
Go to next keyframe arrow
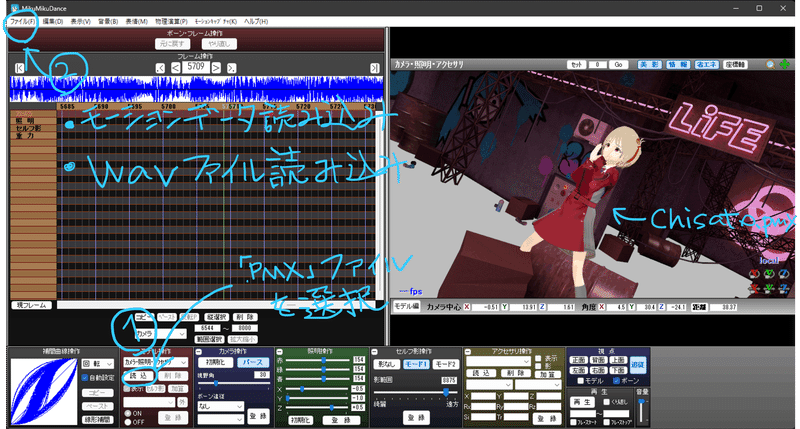(x=232, y=68)
